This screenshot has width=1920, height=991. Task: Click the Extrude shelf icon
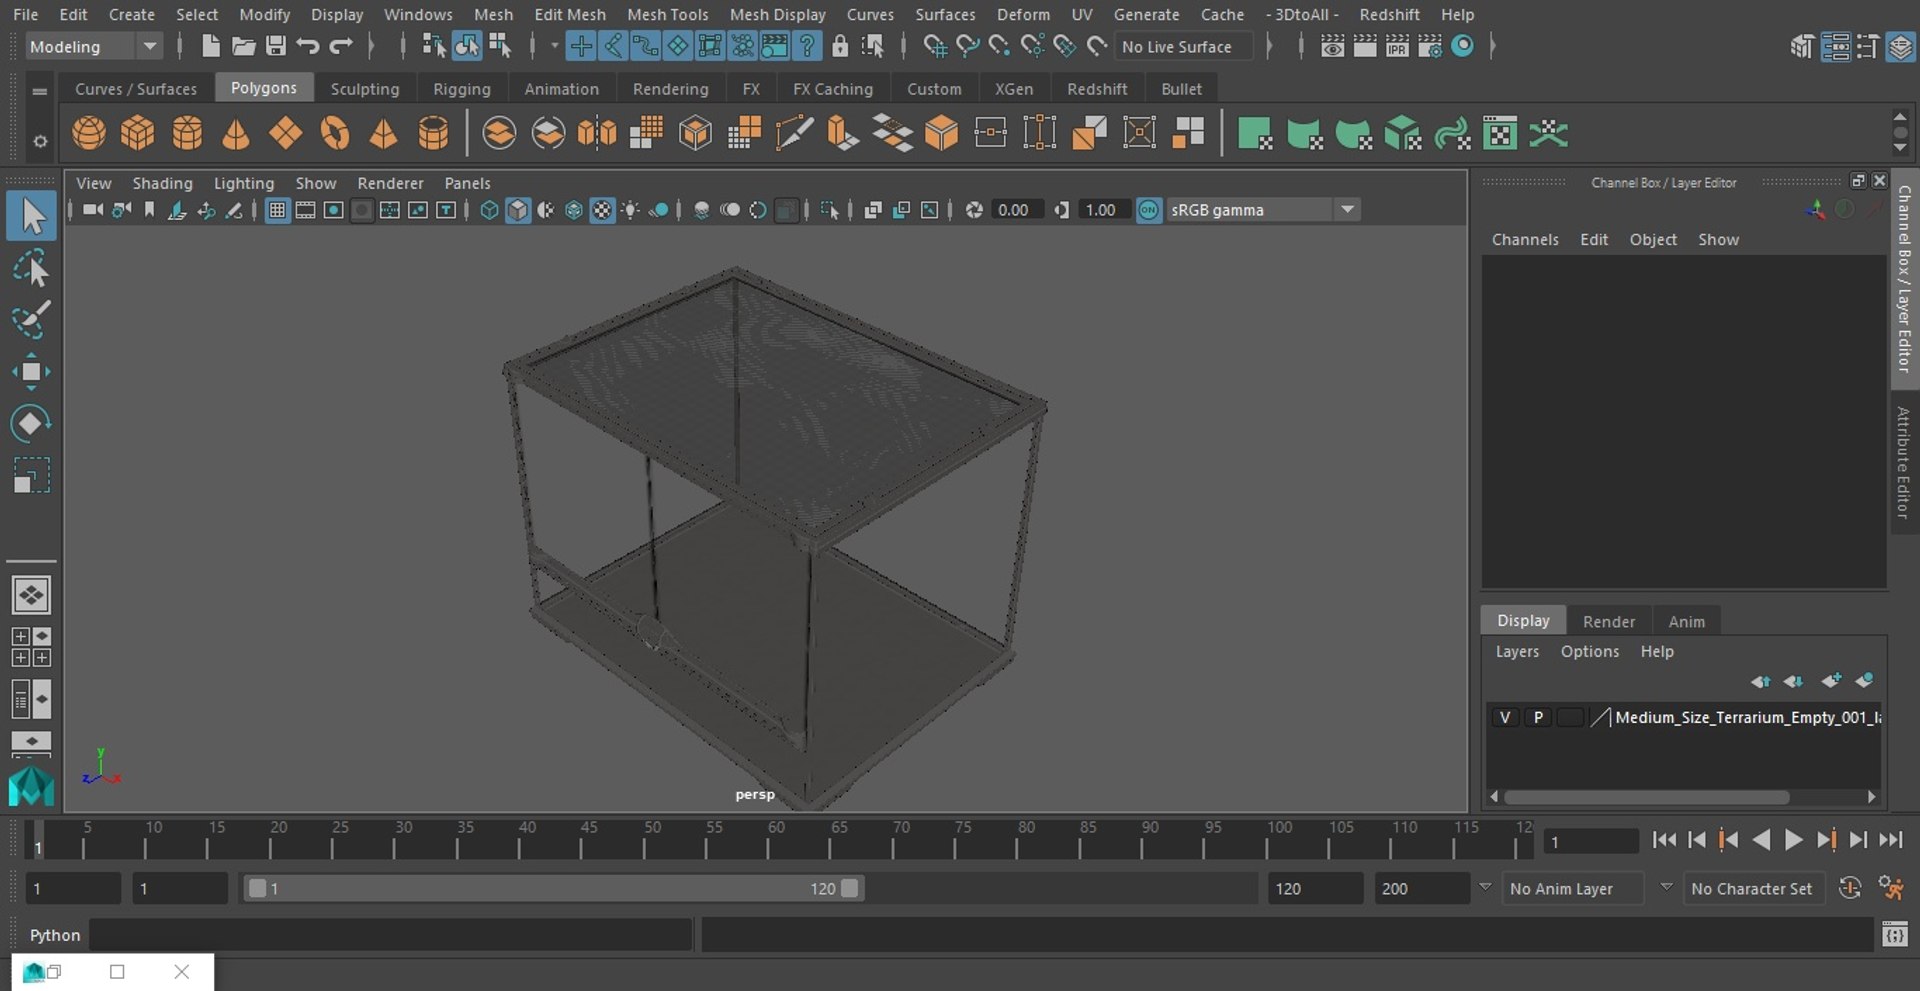pos(843,133)
